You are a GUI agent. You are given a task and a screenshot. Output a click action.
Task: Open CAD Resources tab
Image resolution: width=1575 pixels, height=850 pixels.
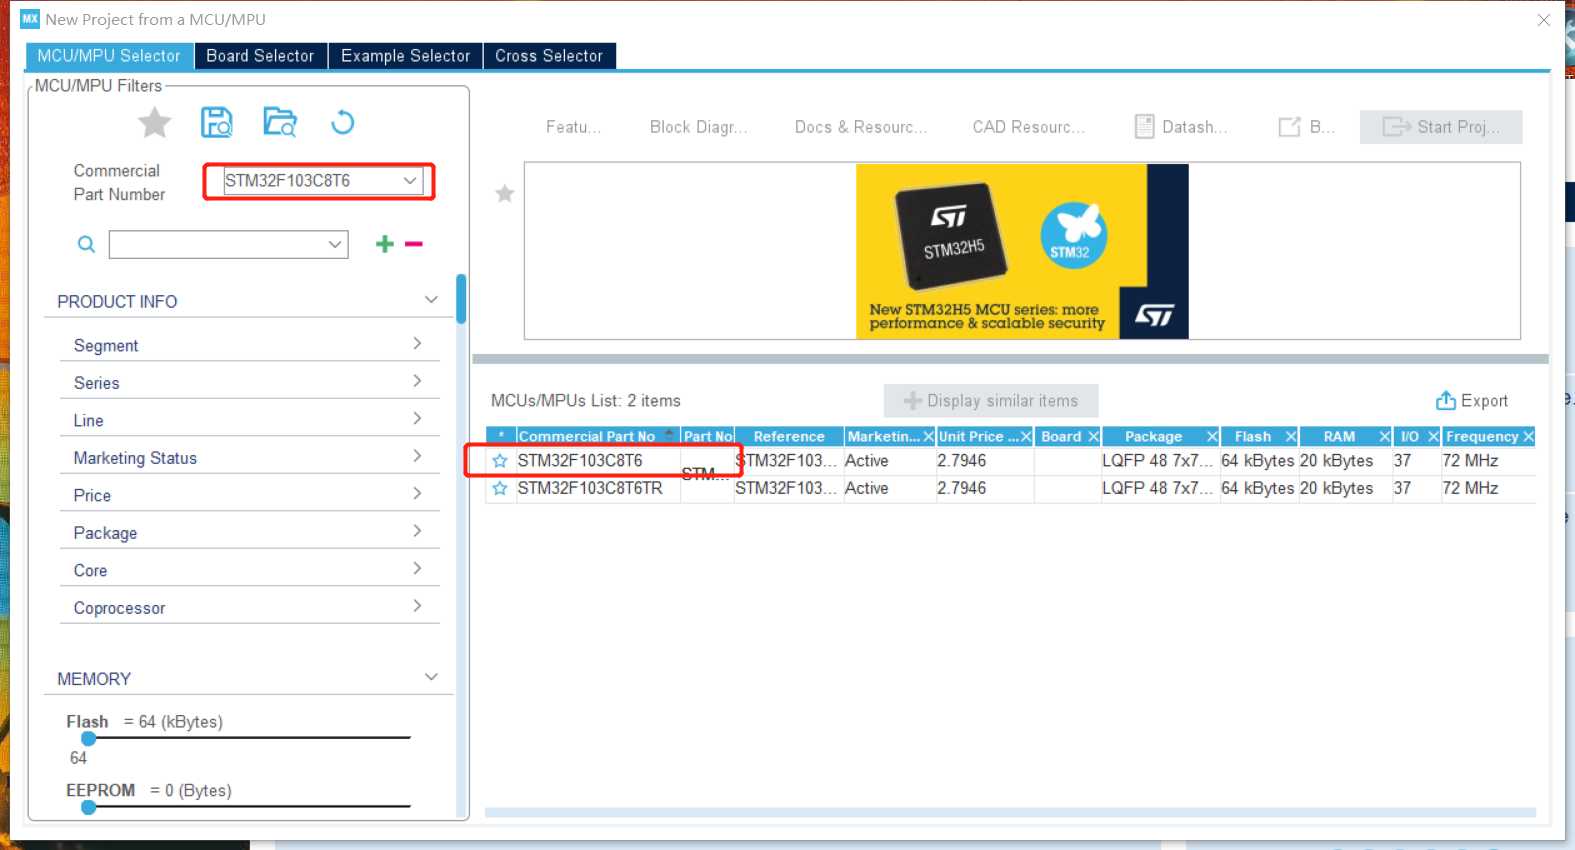tap(1028, 127)
